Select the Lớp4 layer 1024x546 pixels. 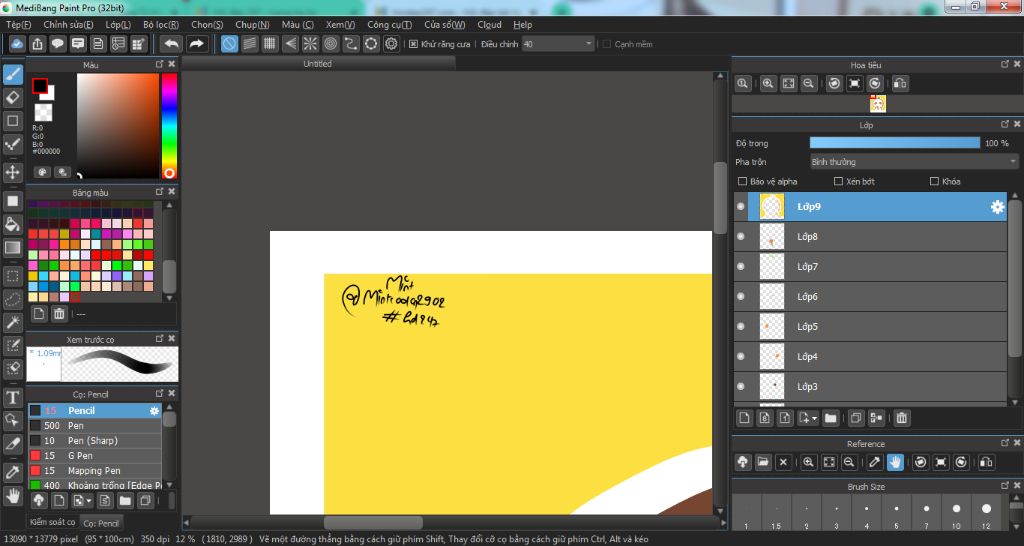(871, 357)
